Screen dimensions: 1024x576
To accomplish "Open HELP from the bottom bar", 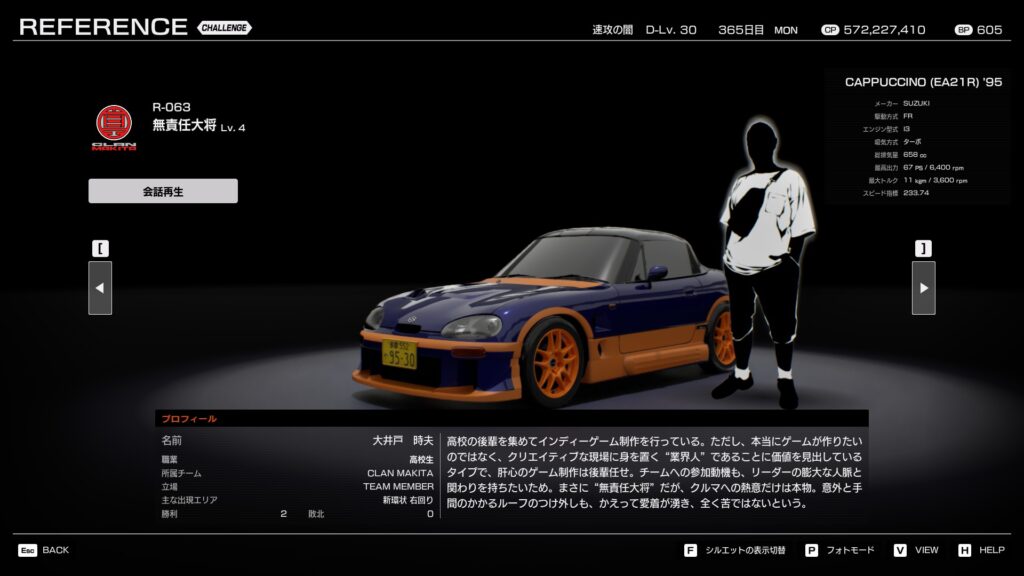I will [982, 550].
